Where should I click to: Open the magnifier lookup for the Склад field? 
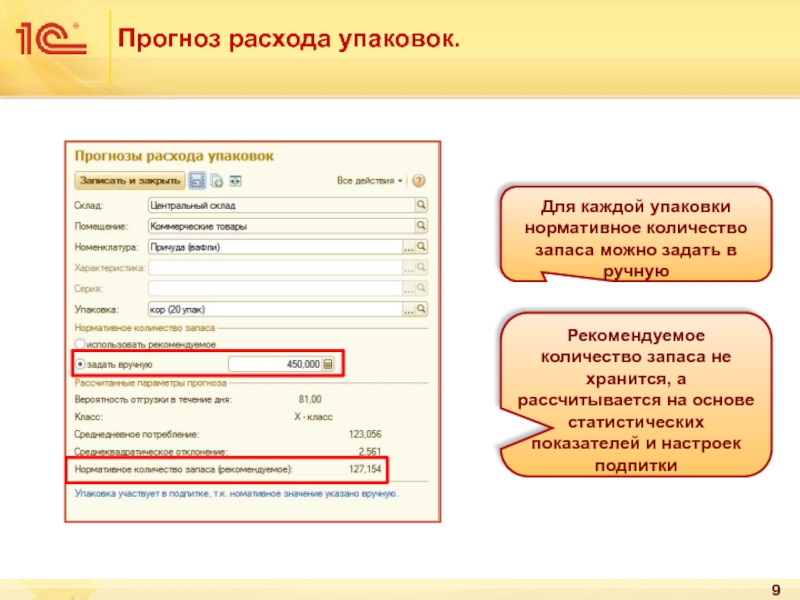pyautogui.click(x=421, y=205)
